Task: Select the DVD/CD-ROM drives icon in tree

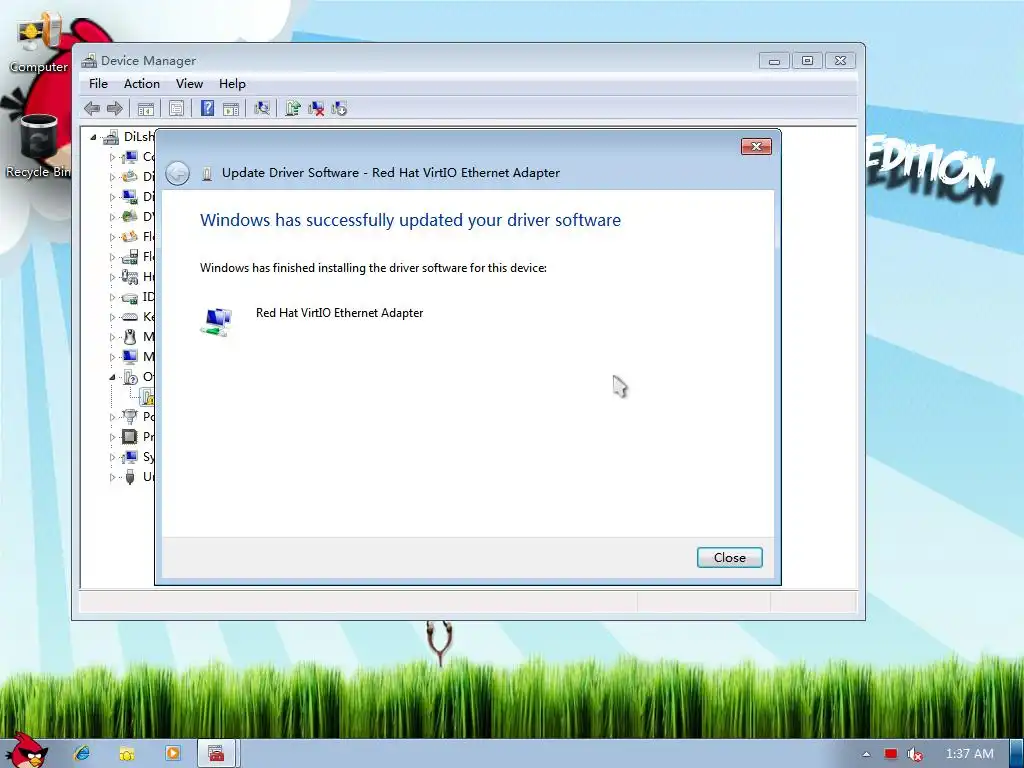Action: tap(130, 216)
